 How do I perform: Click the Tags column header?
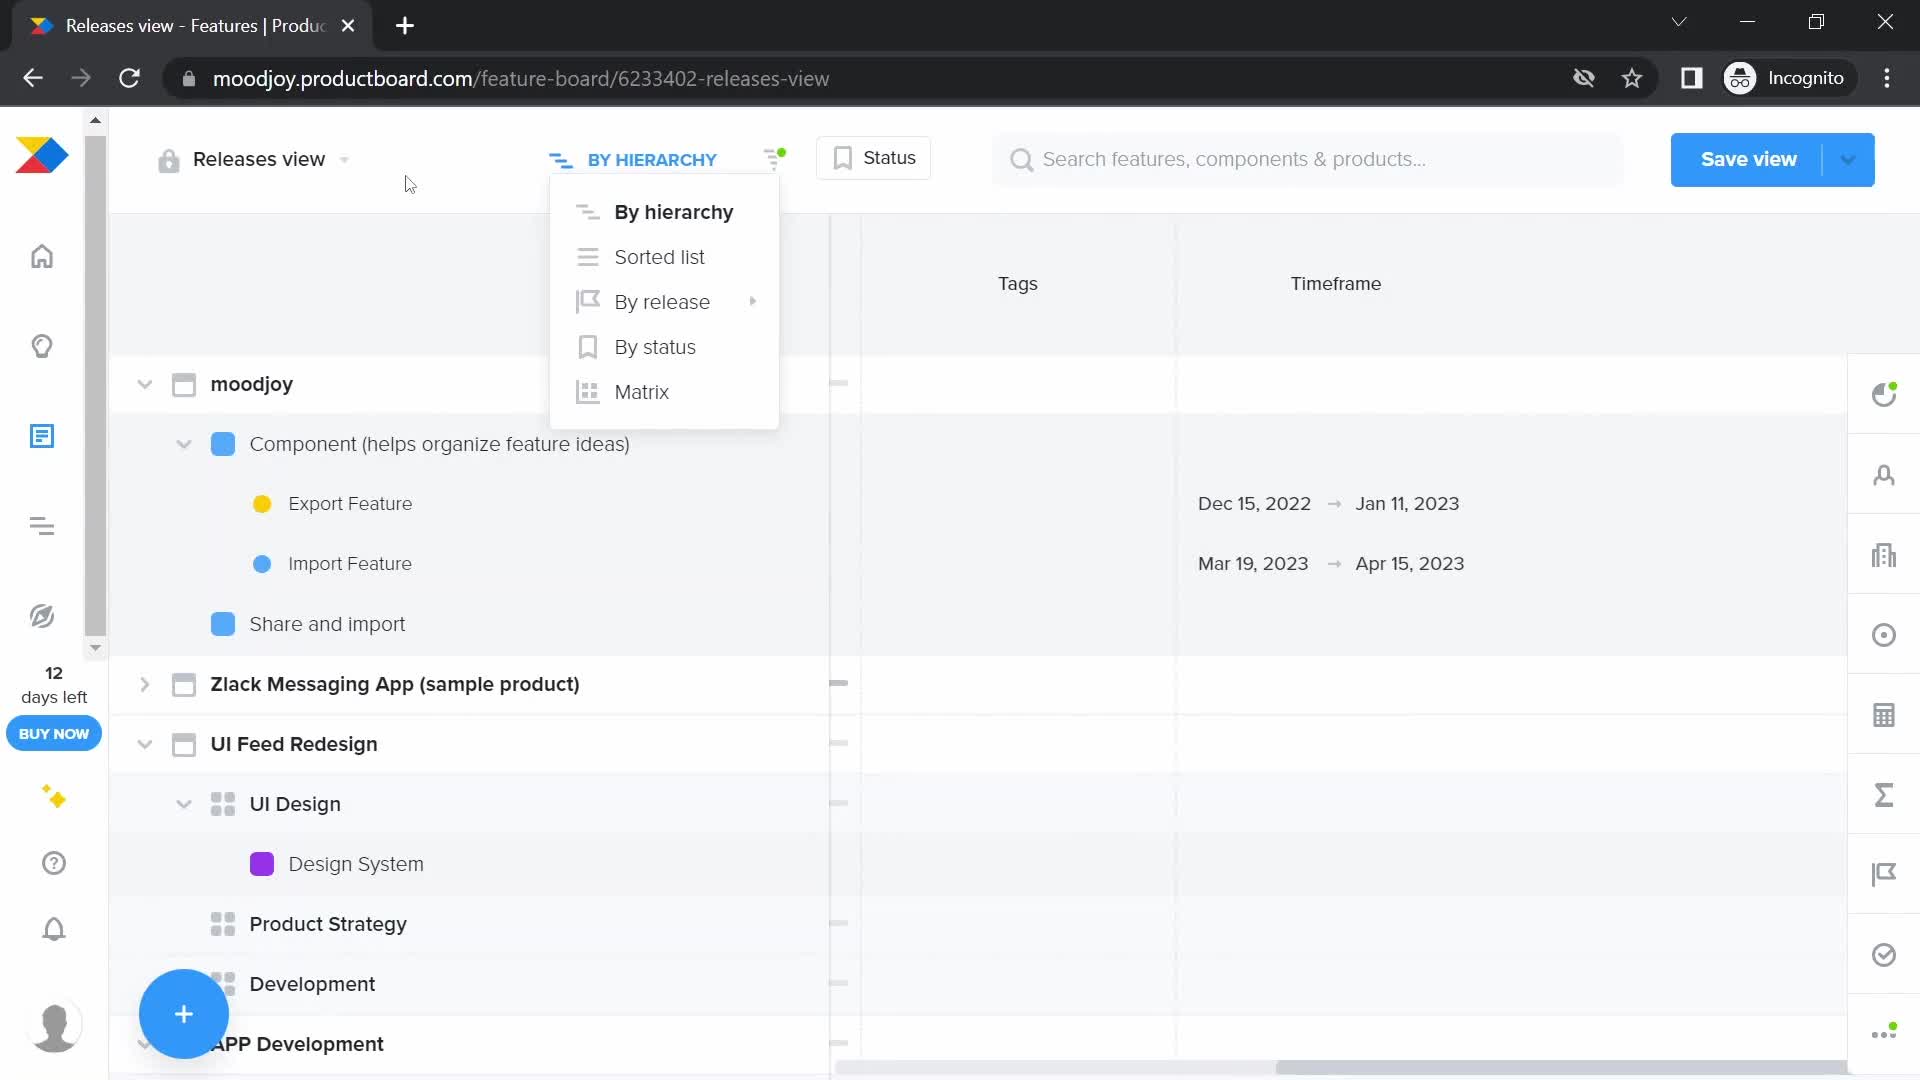point(1018,284)
